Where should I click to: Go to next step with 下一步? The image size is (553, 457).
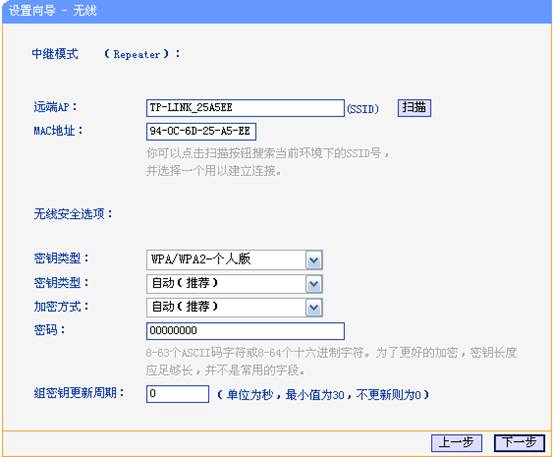tap(519, 443)
